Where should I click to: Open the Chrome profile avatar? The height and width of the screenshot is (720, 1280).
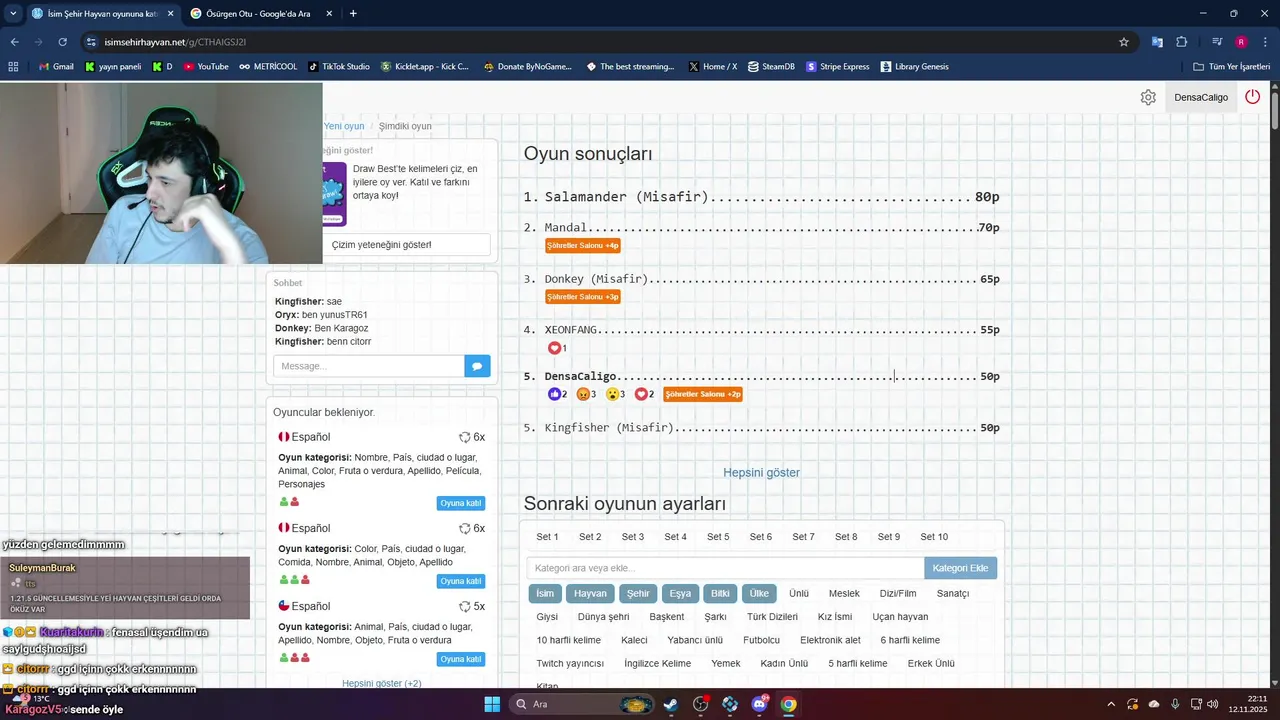coord(1241,42)
